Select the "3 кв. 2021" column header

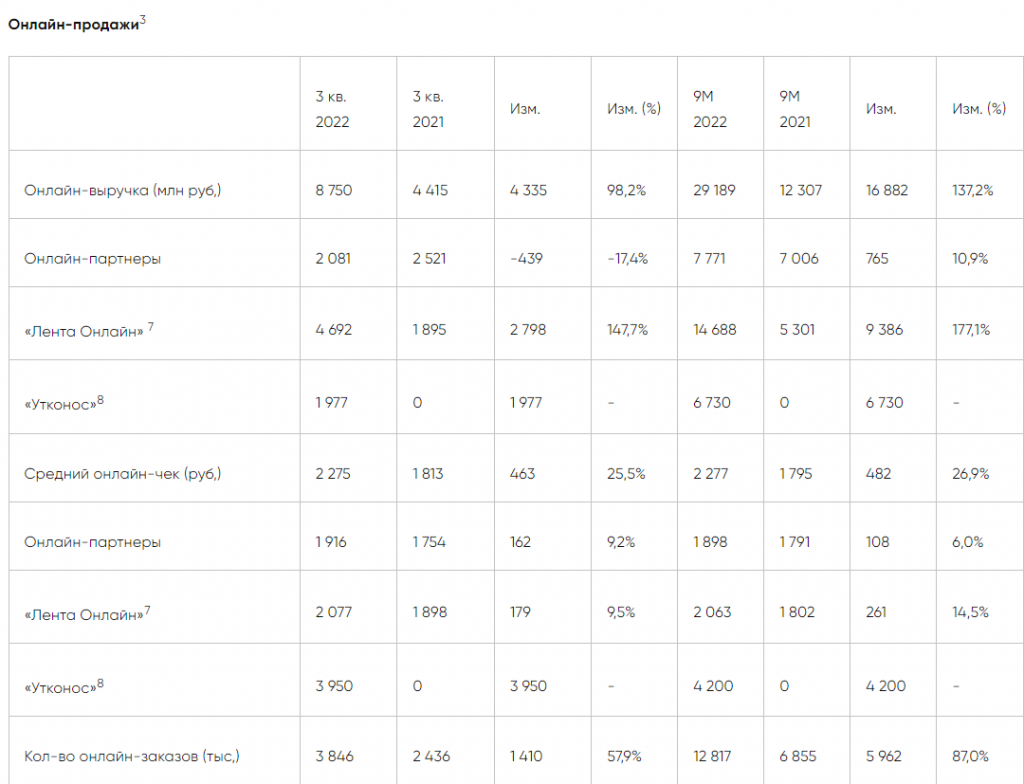click(x=429, y=109)
